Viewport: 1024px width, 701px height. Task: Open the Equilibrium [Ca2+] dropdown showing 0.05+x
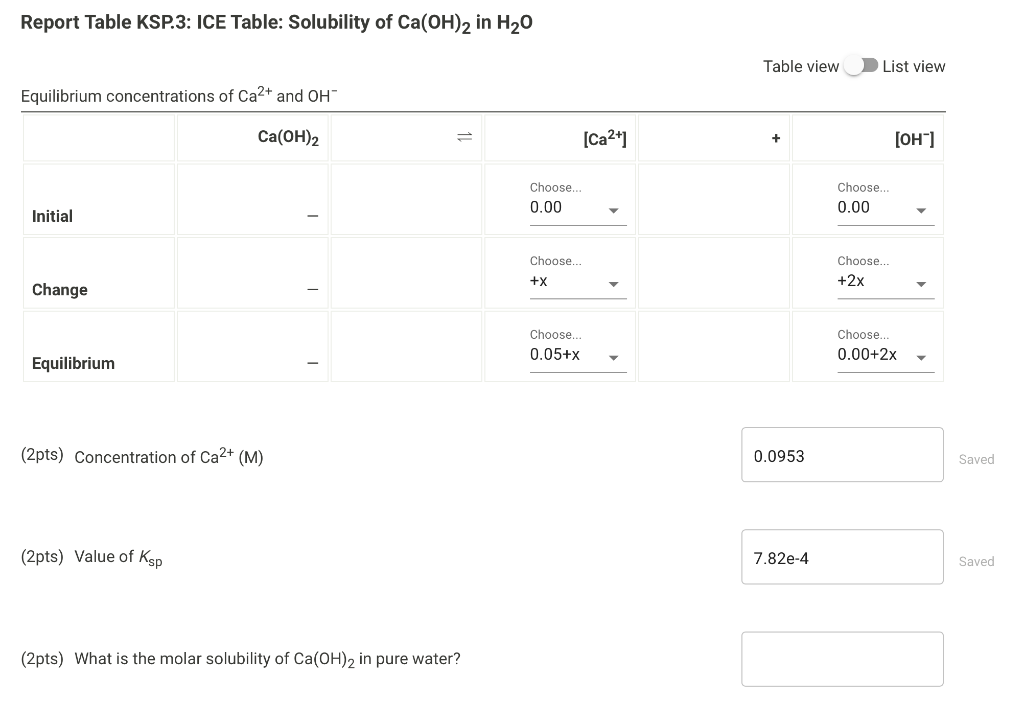tap(577, 354)
